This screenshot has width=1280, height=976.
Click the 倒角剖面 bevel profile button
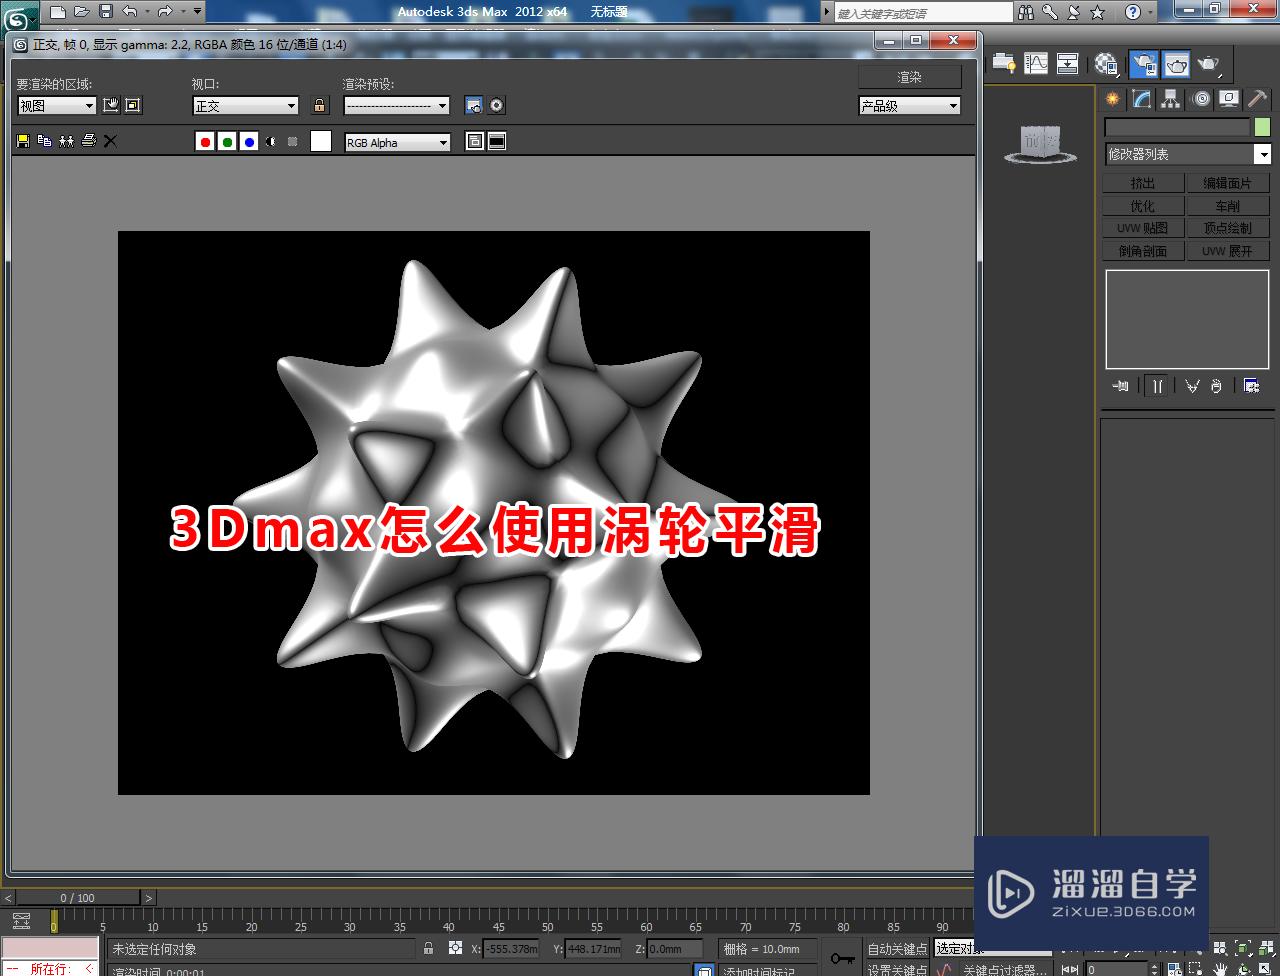1143,251
